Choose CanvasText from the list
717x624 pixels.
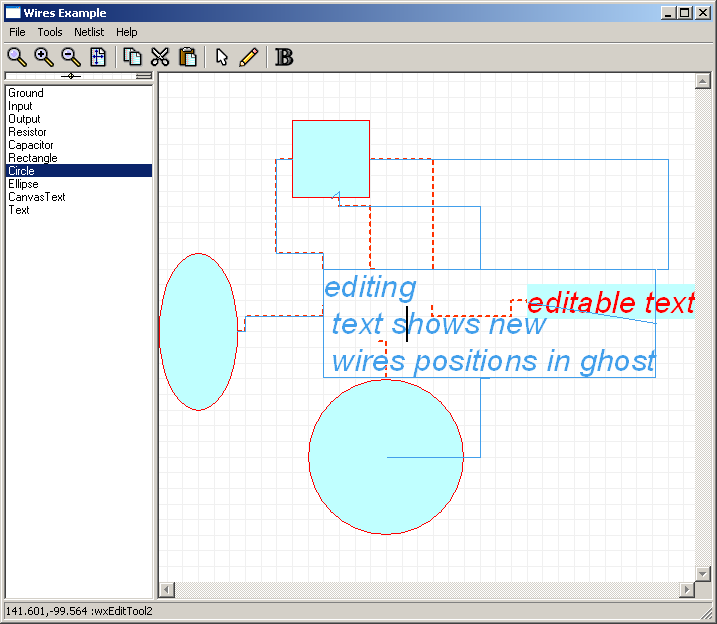tap(37, 197)
